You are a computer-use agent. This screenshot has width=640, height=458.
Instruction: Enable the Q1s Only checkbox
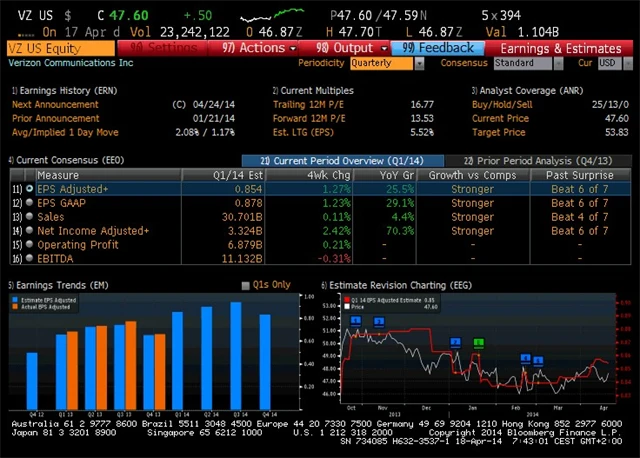point(246,285)
